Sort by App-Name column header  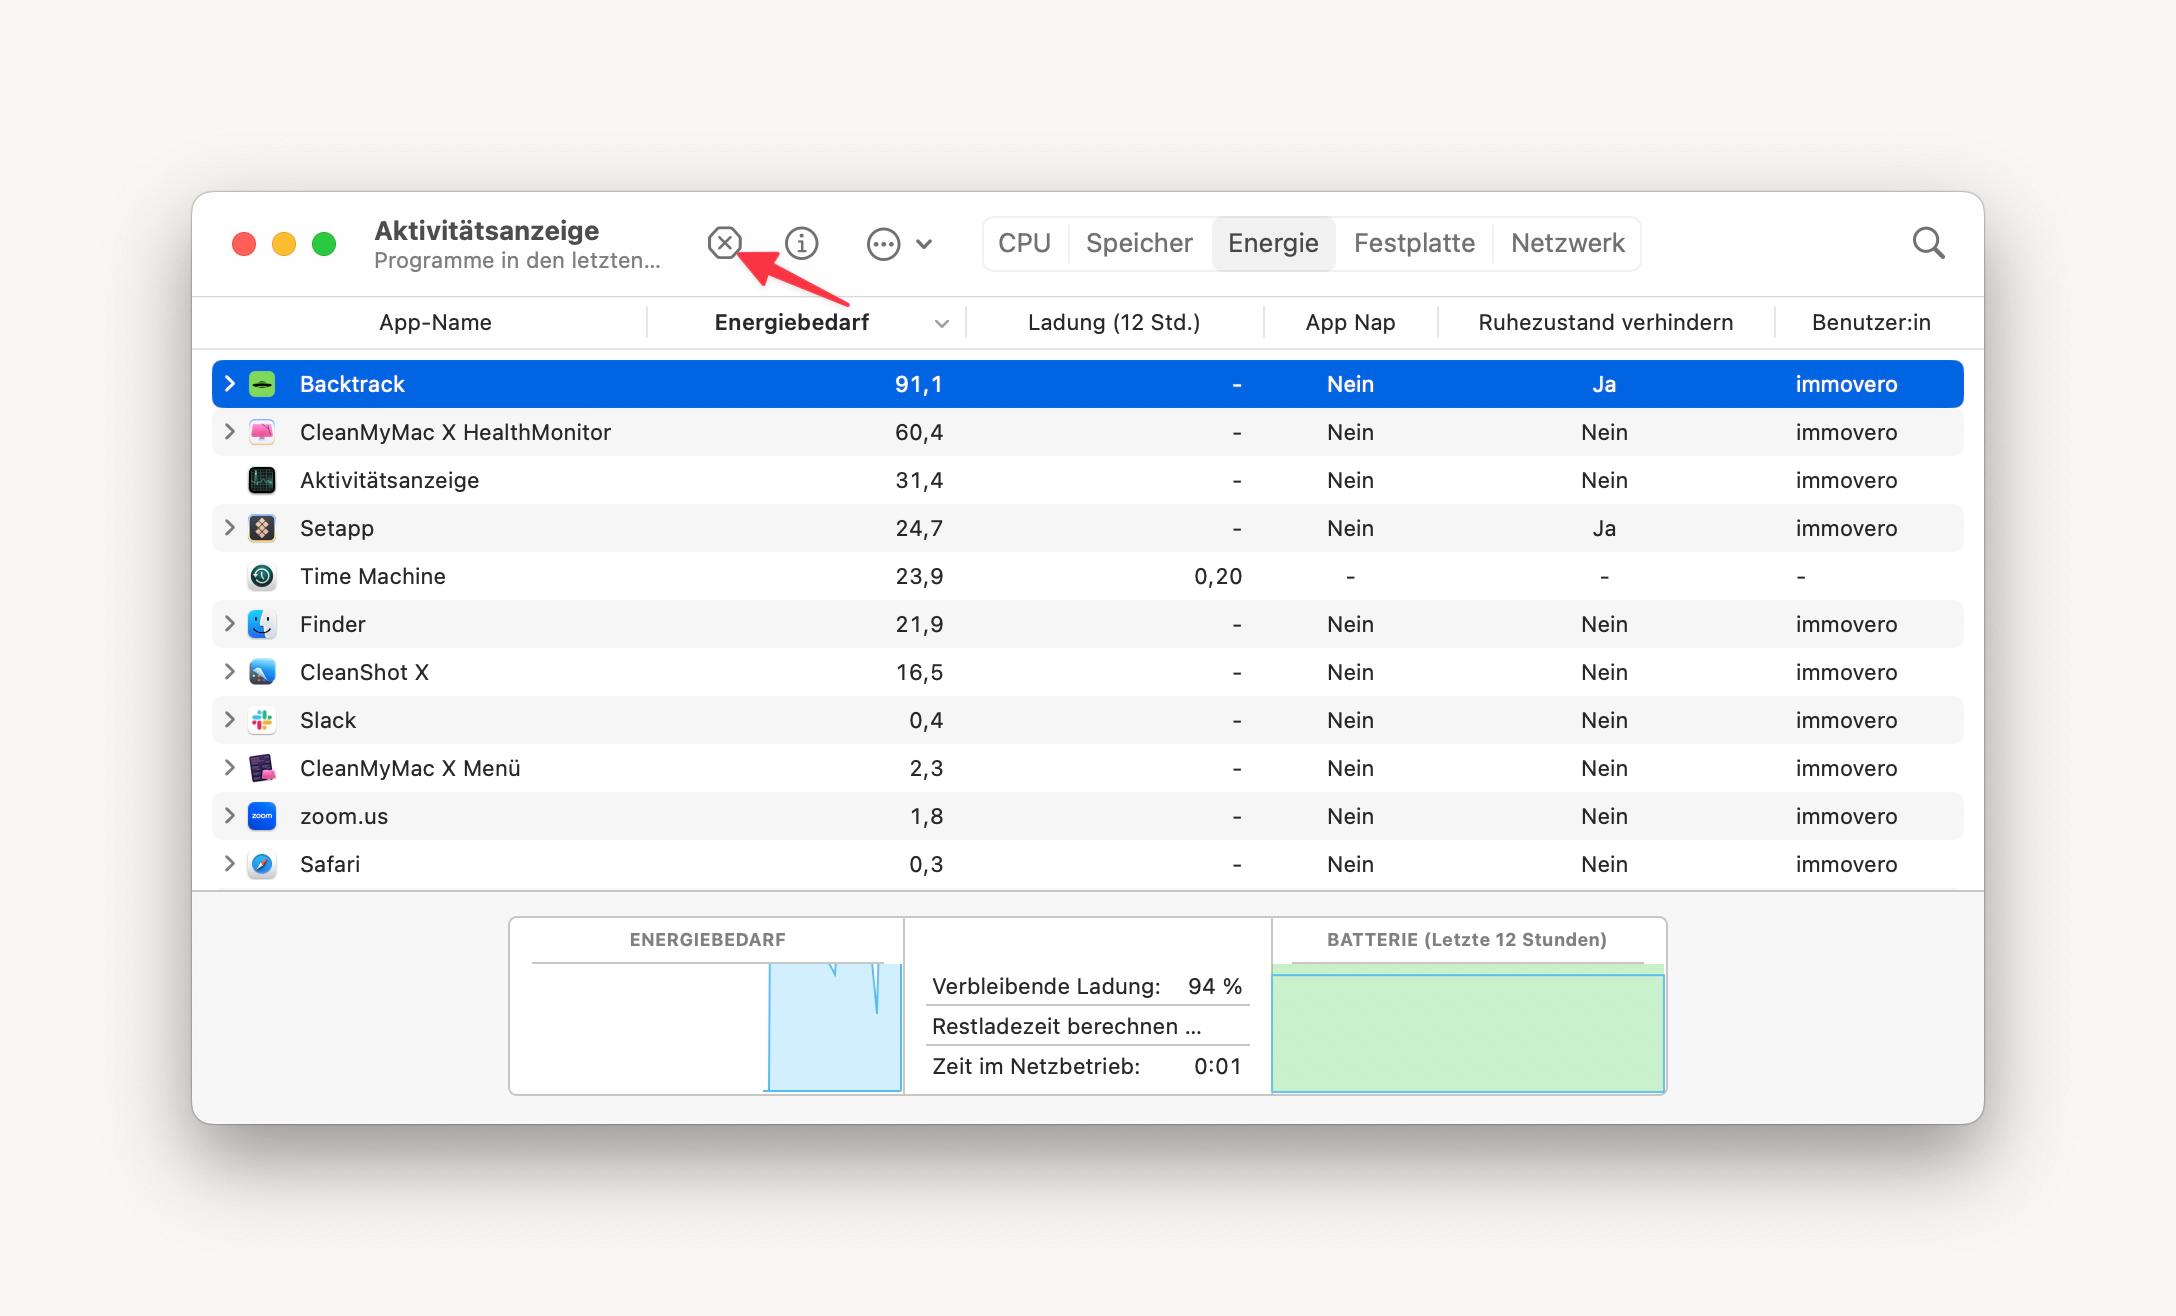pyautogui.click(x=435, y=322)
